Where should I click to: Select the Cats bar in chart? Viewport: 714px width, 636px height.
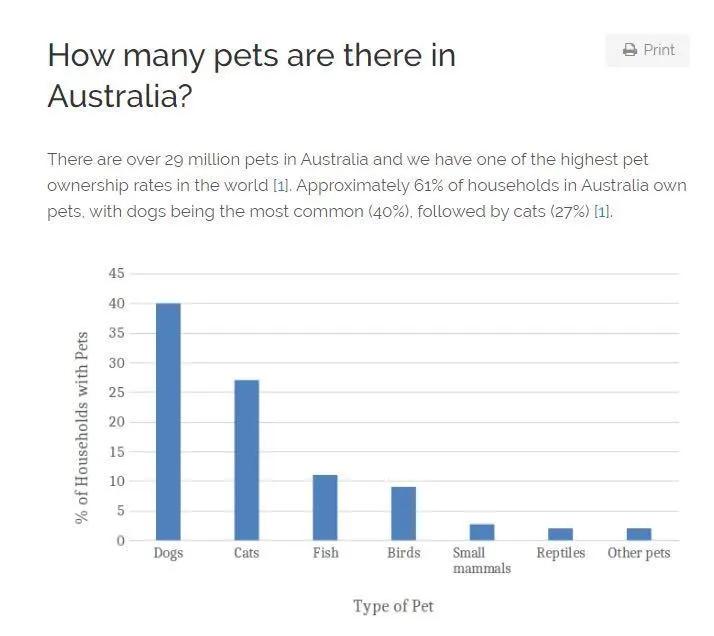coord(246,460)
